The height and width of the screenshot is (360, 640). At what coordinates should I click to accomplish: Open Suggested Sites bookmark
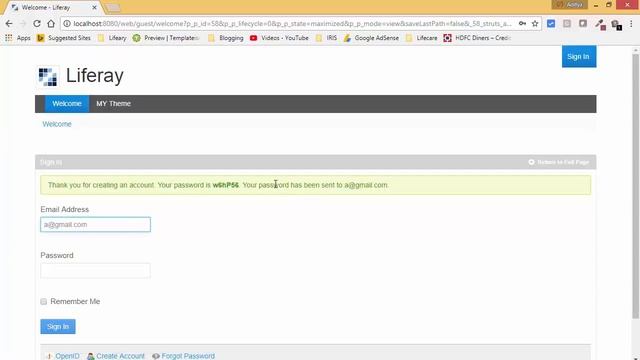point(64,38)
